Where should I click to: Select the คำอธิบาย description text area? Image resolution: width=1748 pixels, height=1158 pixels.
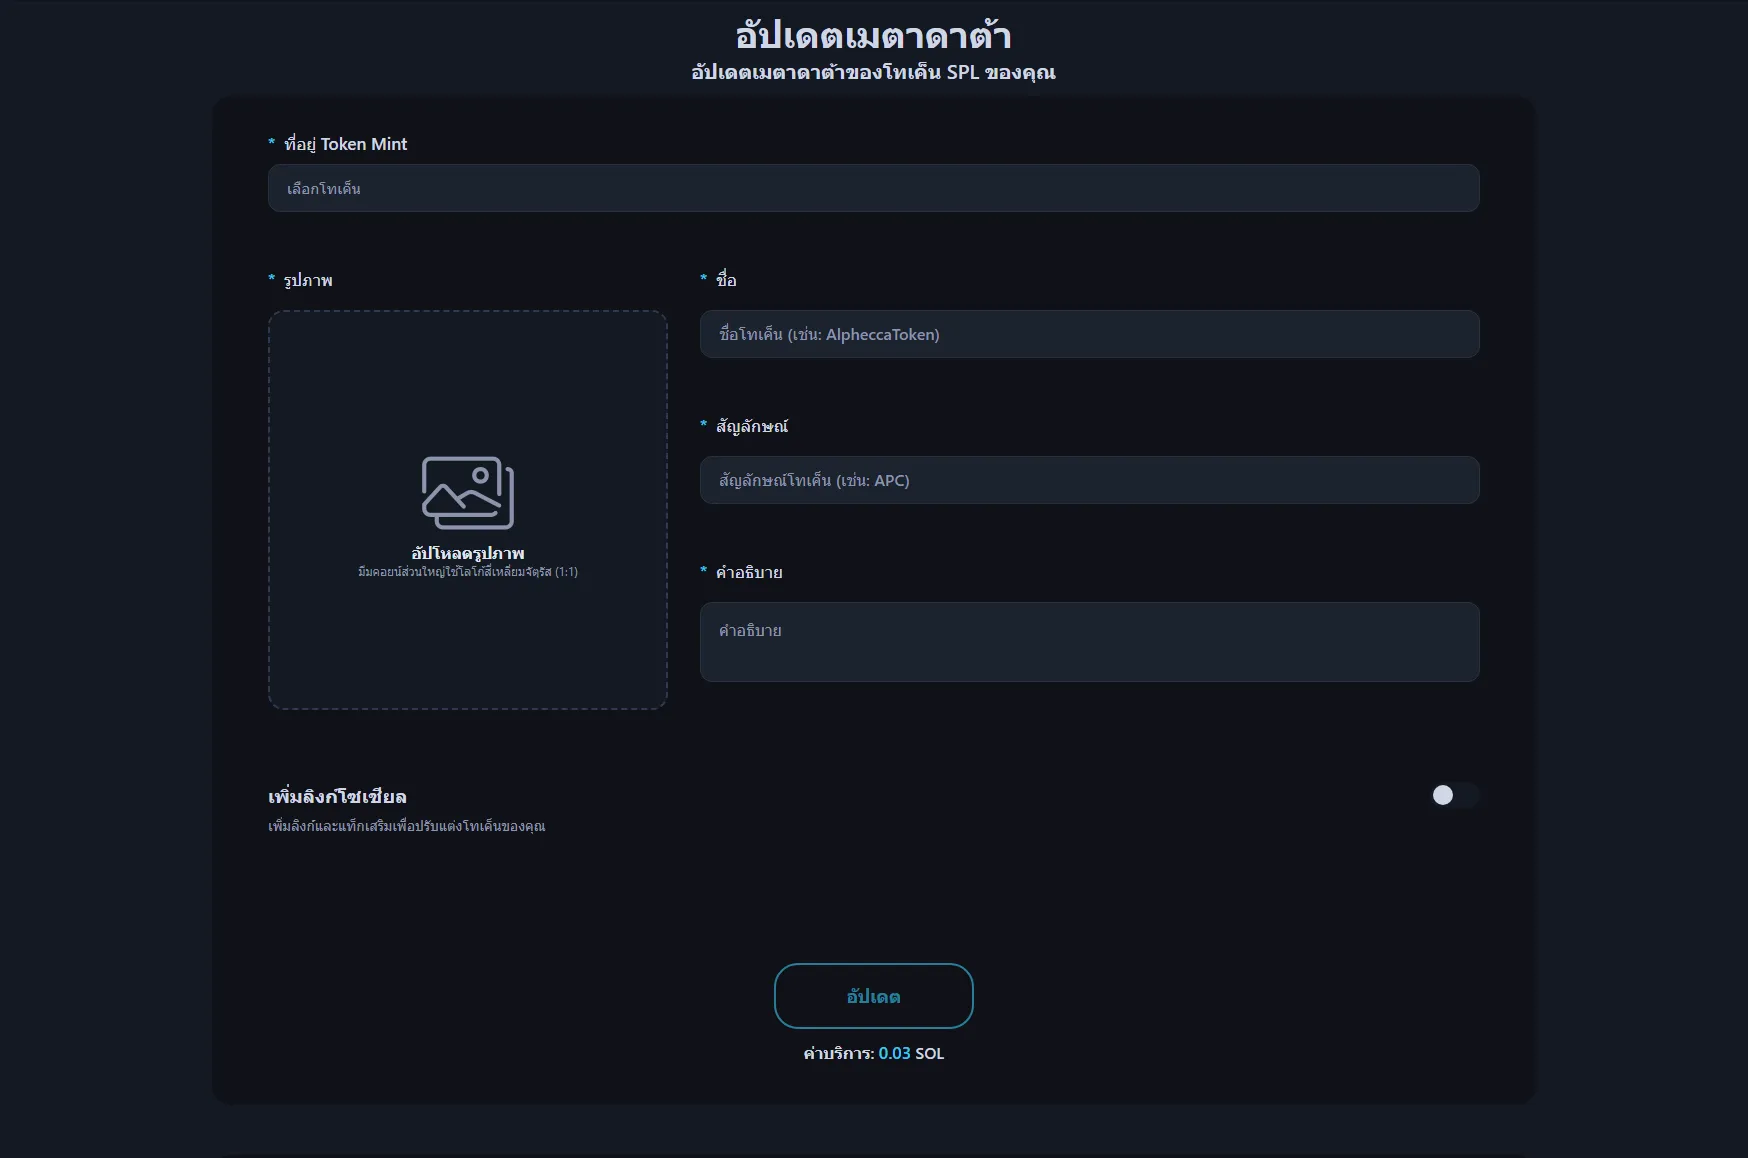(1089, 641)
